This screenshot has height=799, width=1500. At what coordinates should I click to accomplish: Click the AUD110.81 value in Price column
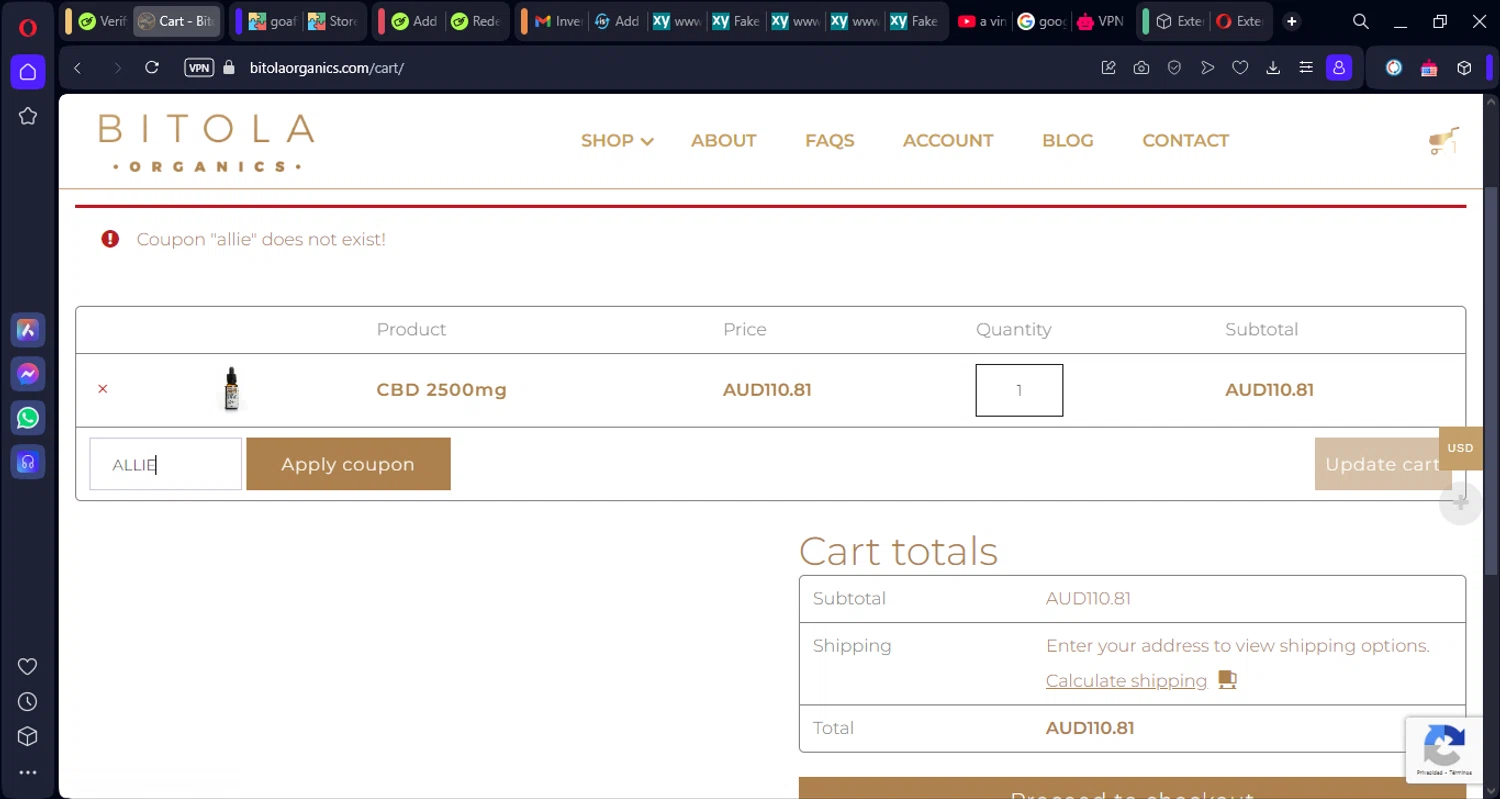767,390
